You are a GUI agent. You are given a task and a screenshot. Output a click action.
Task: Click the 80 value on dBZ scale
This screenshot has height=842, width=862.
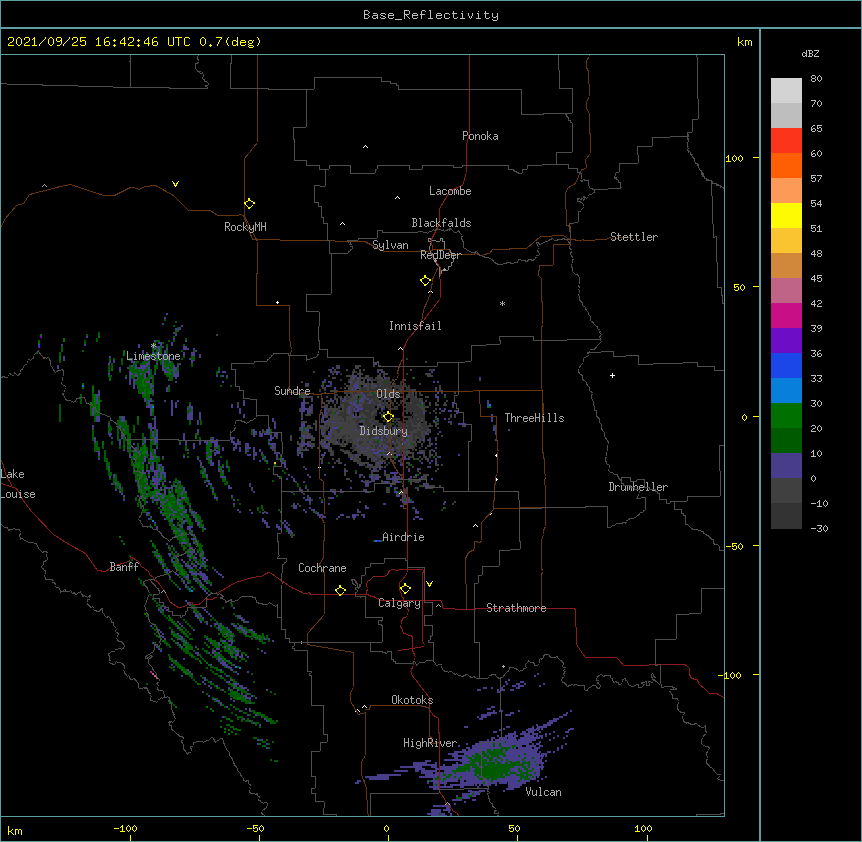(816, 79)
